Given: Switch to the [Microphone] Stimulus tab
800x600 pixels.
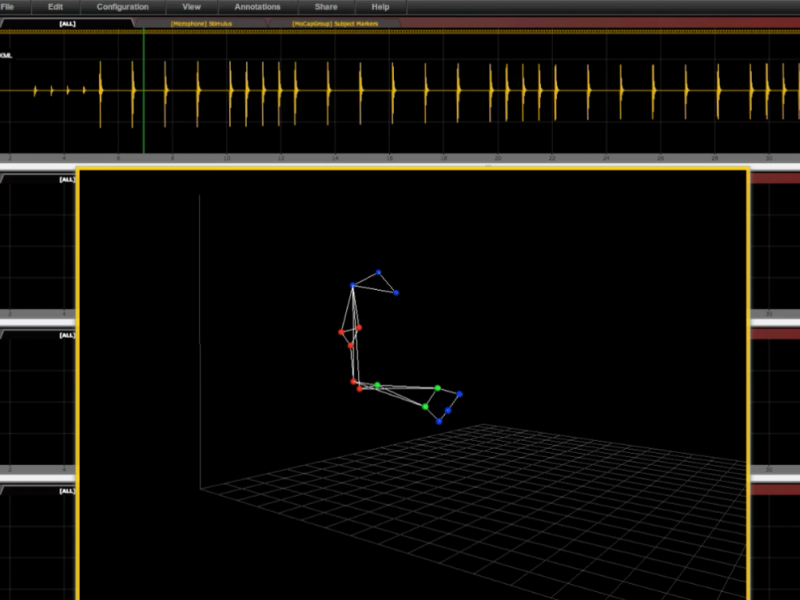Looking at the screenshot, I should tap(201, 23).
